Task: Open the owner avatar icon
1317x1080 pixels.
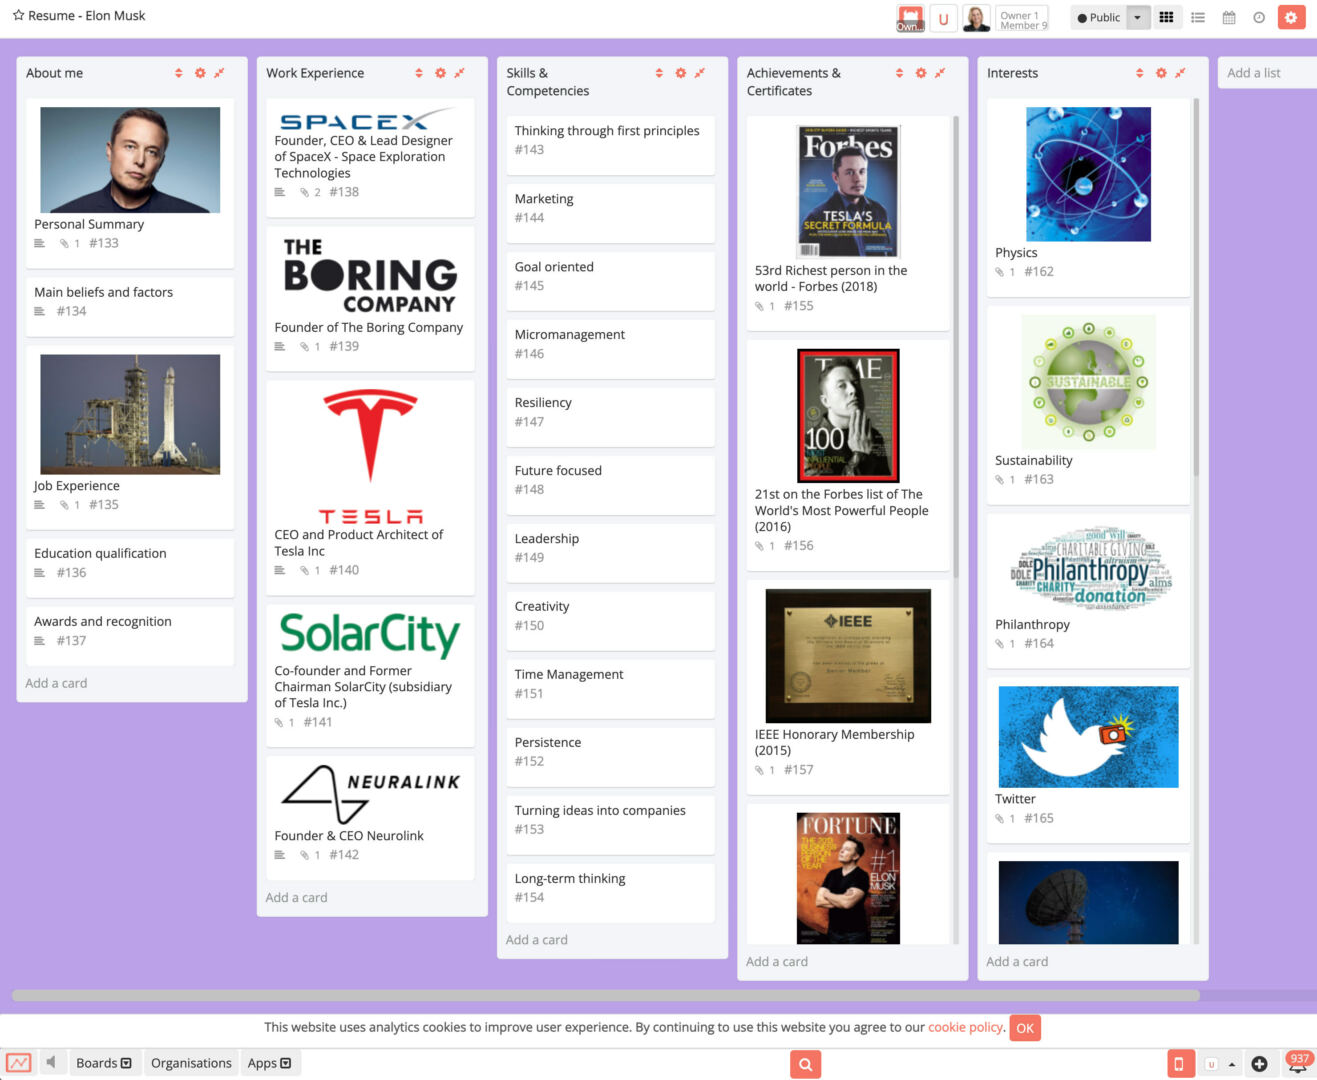Action: 910,18
